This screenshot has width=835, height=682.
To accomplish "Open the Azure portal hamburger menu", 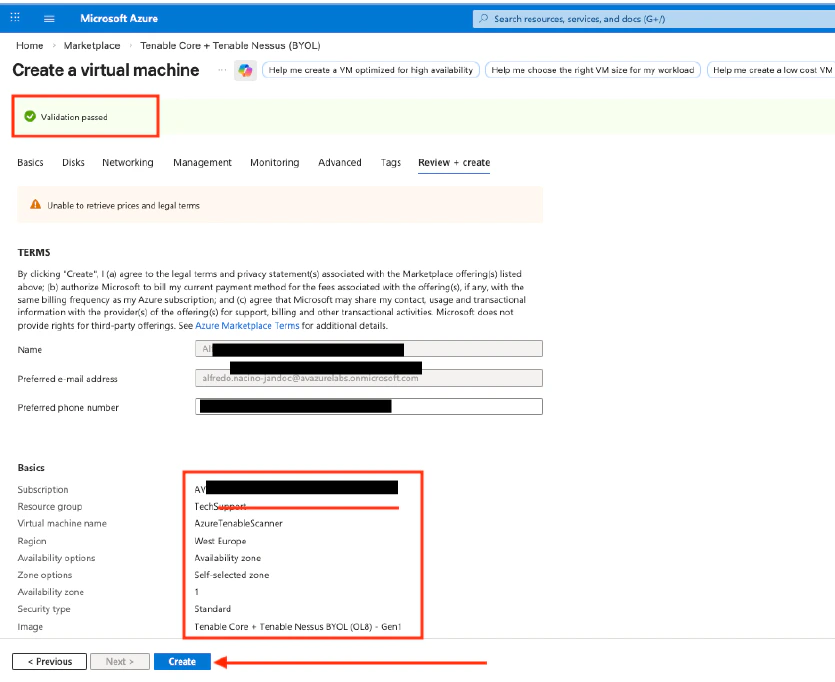I will coord(49,17).
